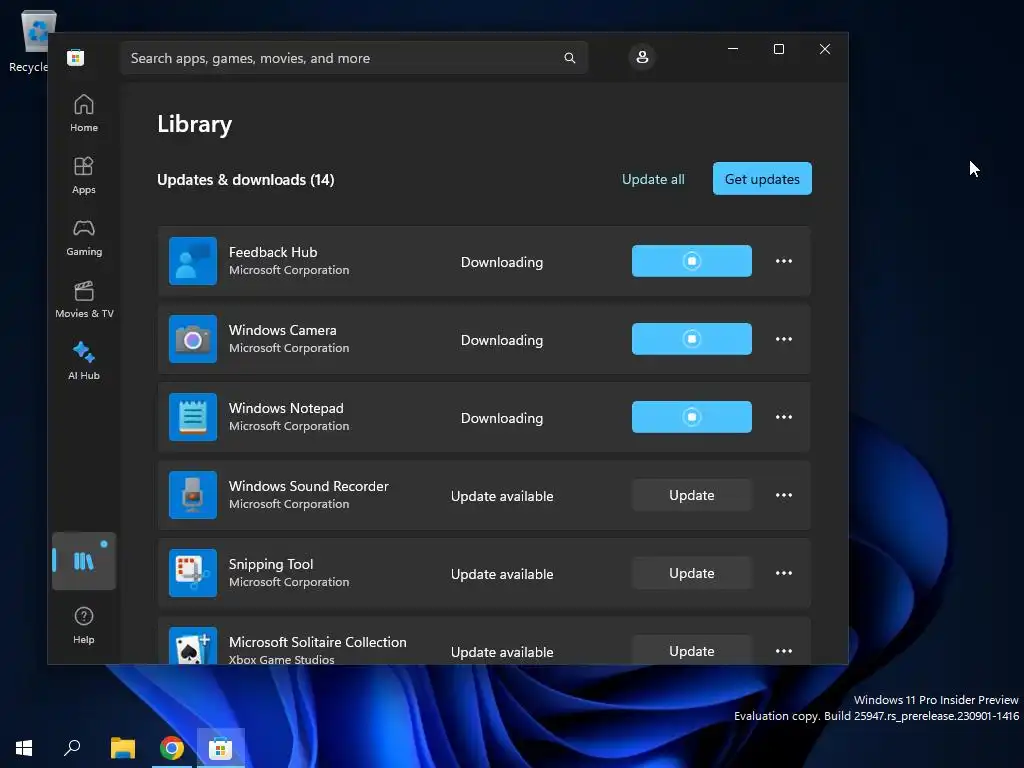1024x768 pixels.
Task: Click the Snipping Tool app icon
Action: point(193,573)
